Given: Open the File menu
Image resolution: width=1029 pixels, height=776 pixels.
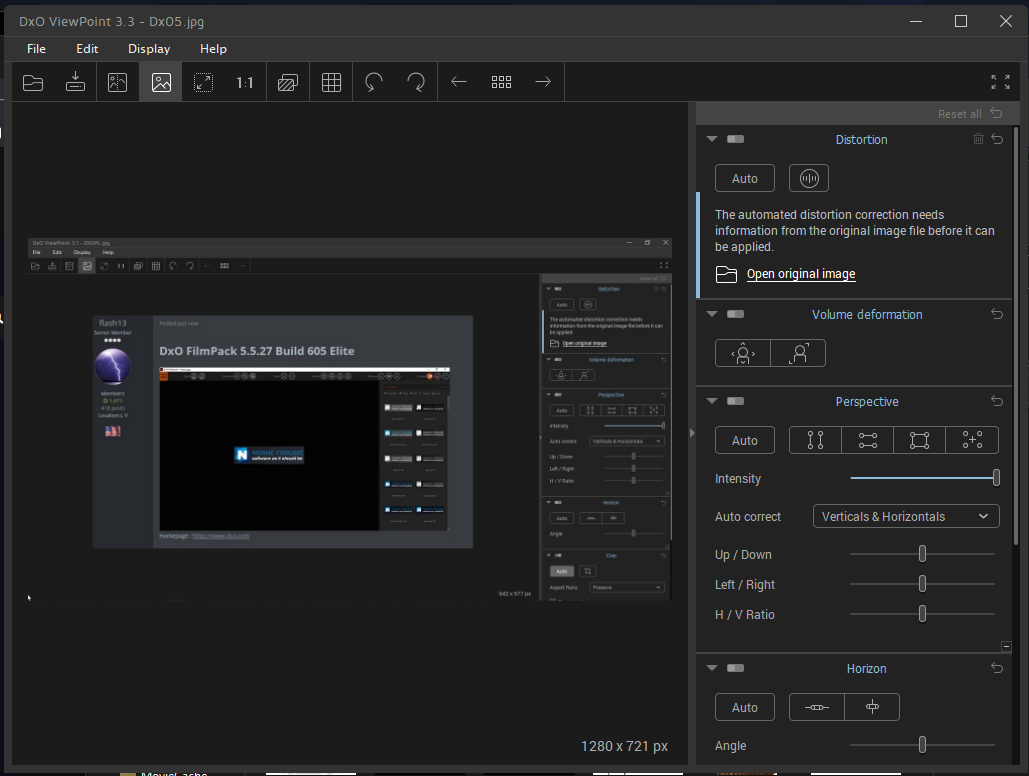Looking at the screenshot, I should click(x=36, y=49).
